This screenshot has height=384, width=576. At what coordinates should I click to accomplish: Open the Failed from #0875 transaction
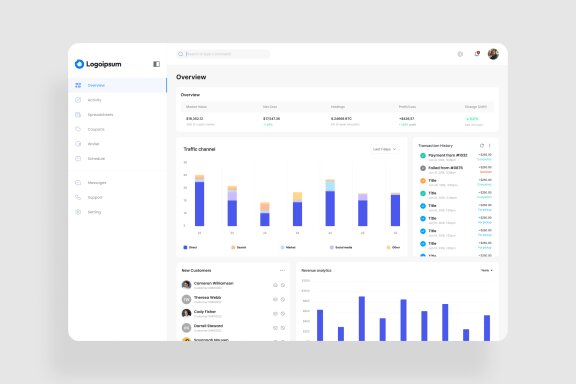(x=456, y=170)
